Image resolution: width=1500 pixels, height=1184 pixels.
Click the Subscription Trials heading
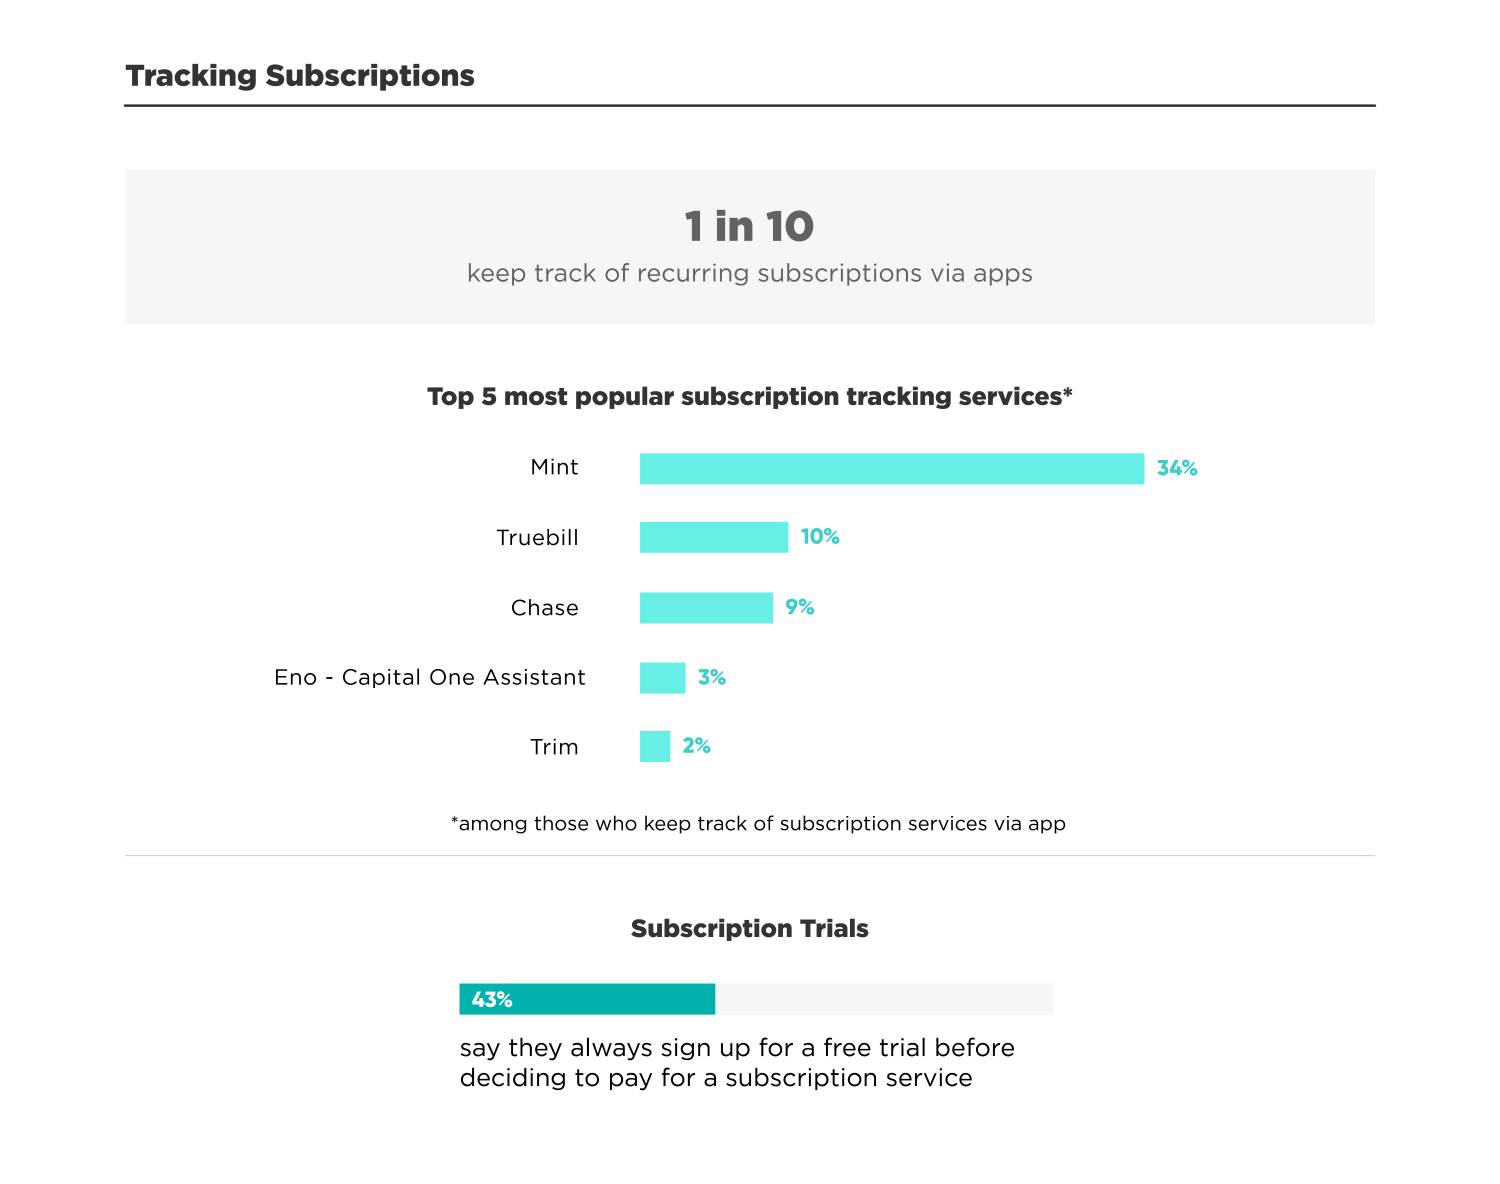click(749, 929)
